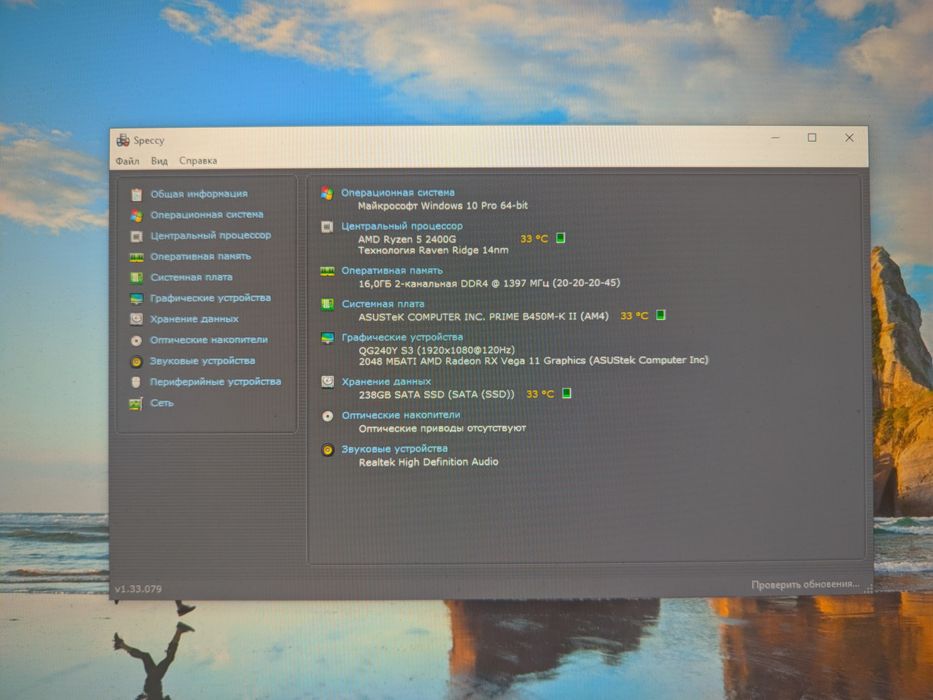933x700 pixels.
Task: Select sidebar item Хранение данных
Action: click(194, 319)
